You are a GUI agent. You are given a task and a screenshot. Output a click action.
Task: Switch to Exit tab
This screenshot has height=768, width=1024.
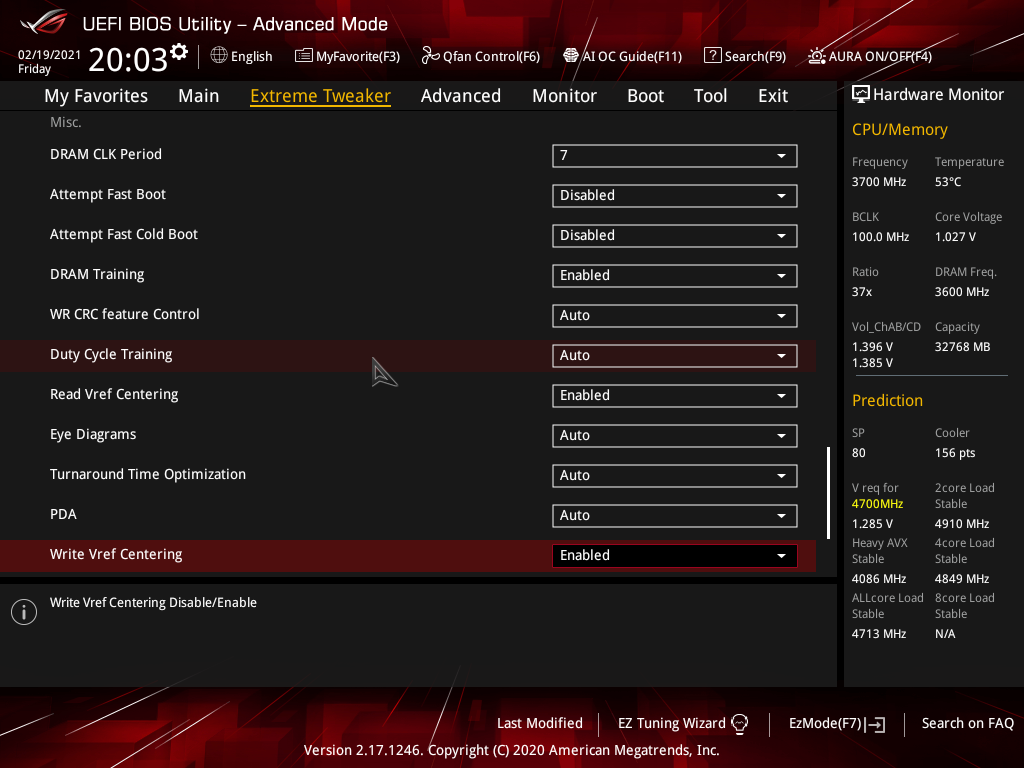pos(773,96)
